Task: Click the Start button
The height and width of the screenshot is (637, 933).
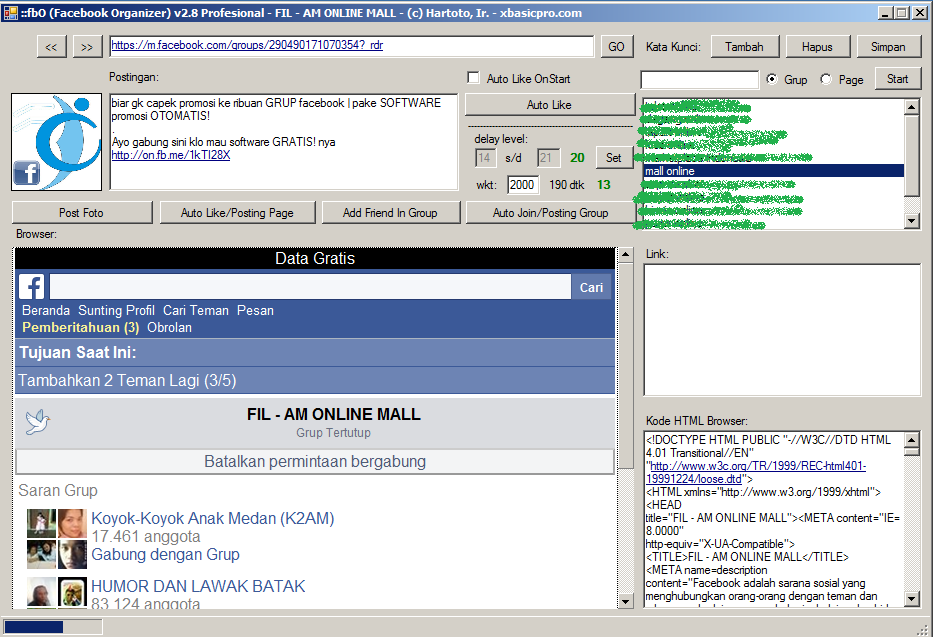Action: [897, 79]
